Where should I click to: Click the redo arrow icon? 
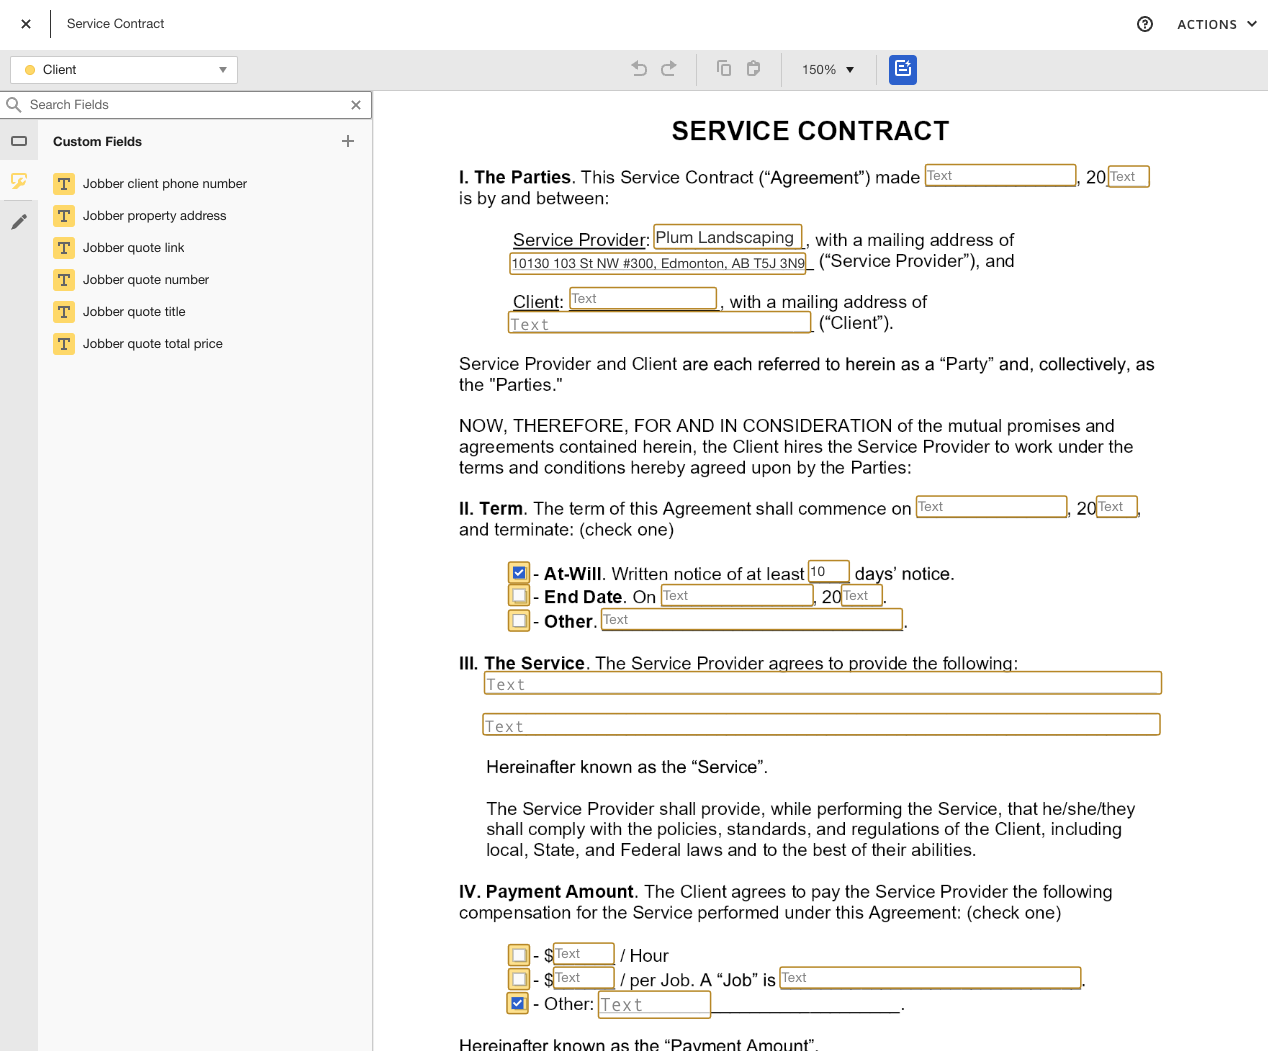click(669, 69)
